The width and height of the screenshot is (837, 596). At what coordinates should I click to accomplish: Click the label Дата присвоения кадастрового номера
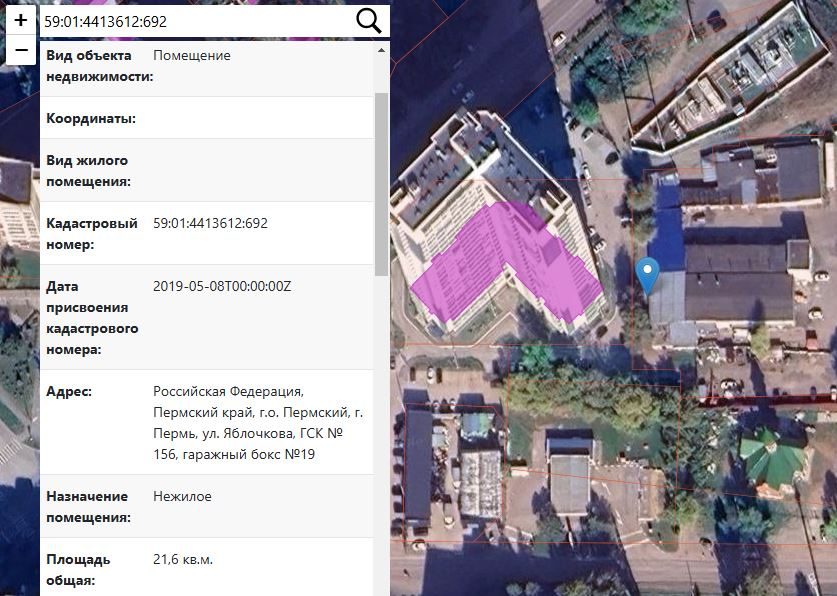(92, 318)
